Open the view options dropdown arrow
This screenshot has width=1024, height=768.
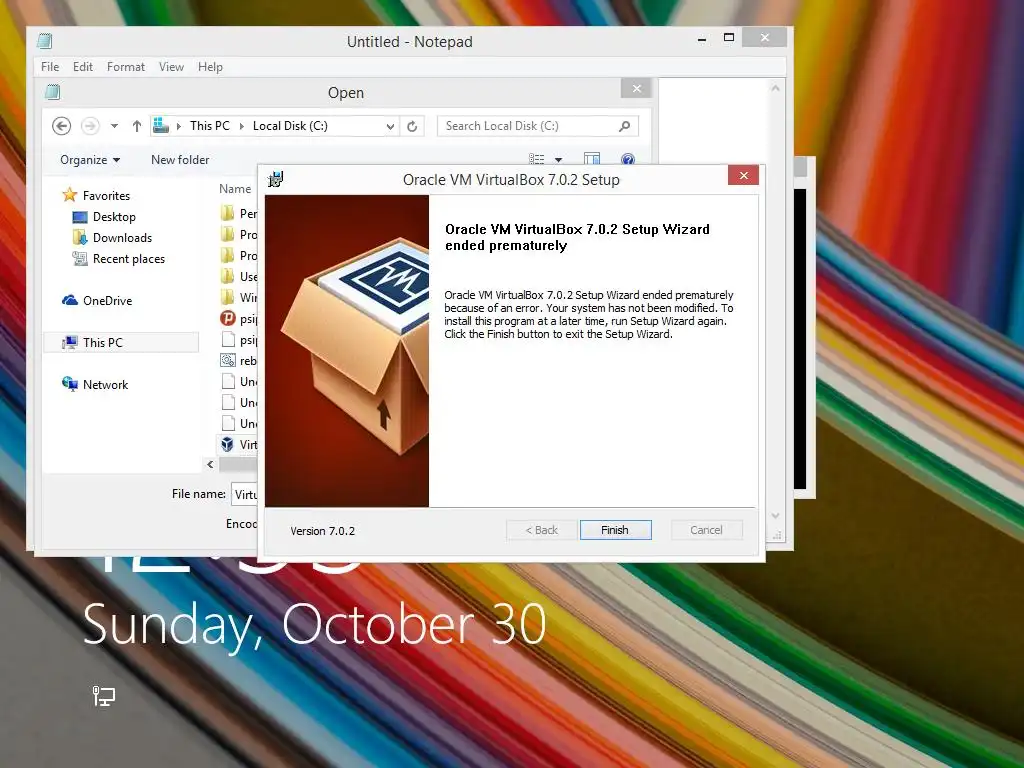pos(558,160)
